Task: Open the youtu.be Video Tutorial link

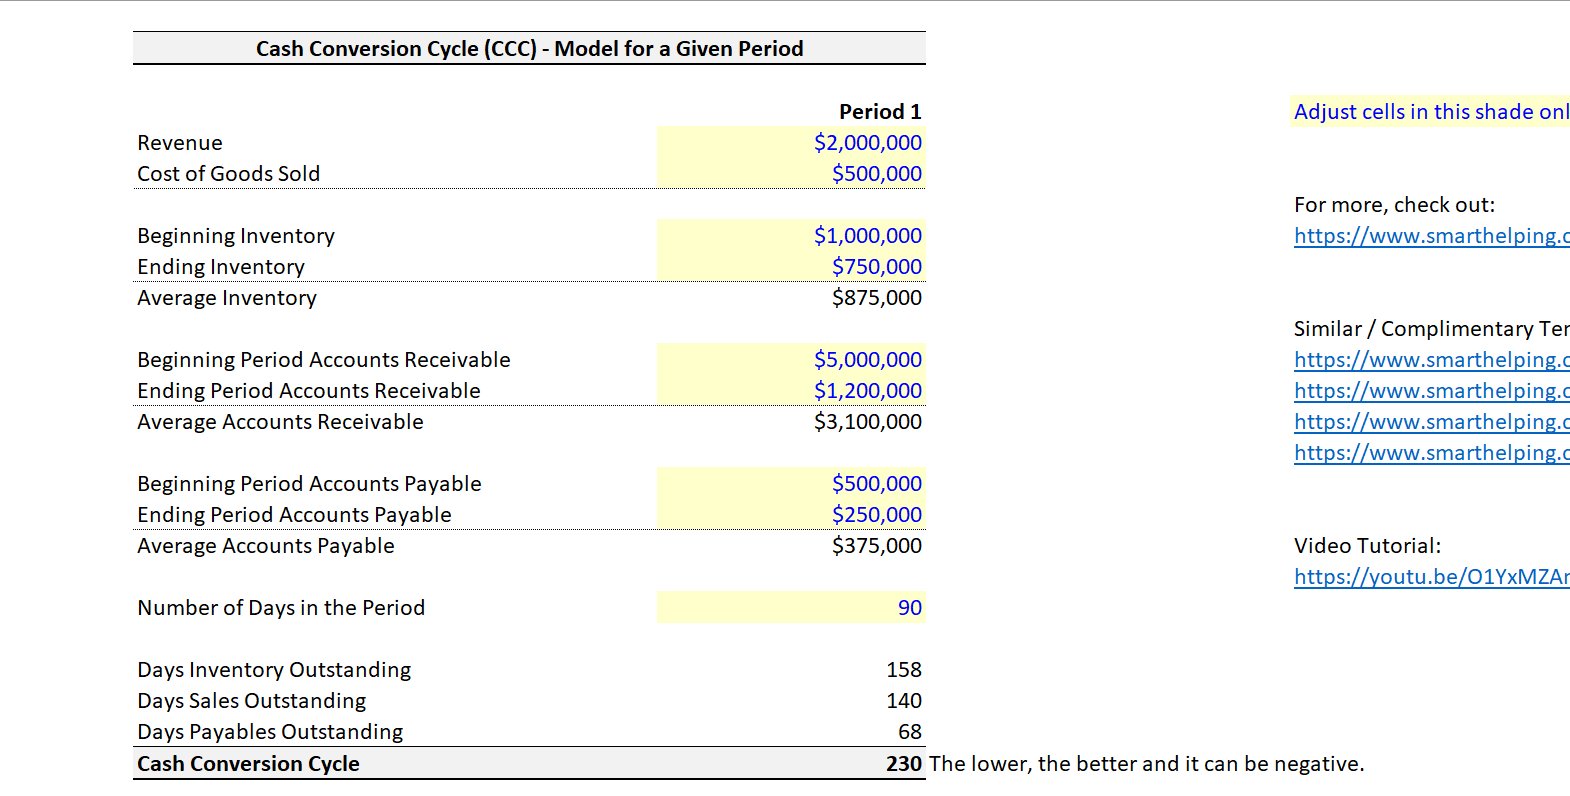Action: [x=1431, y=577]
